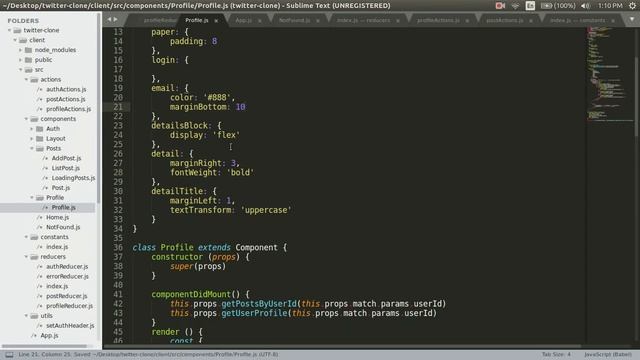Click the authActions.js file icon

[40, 89]
